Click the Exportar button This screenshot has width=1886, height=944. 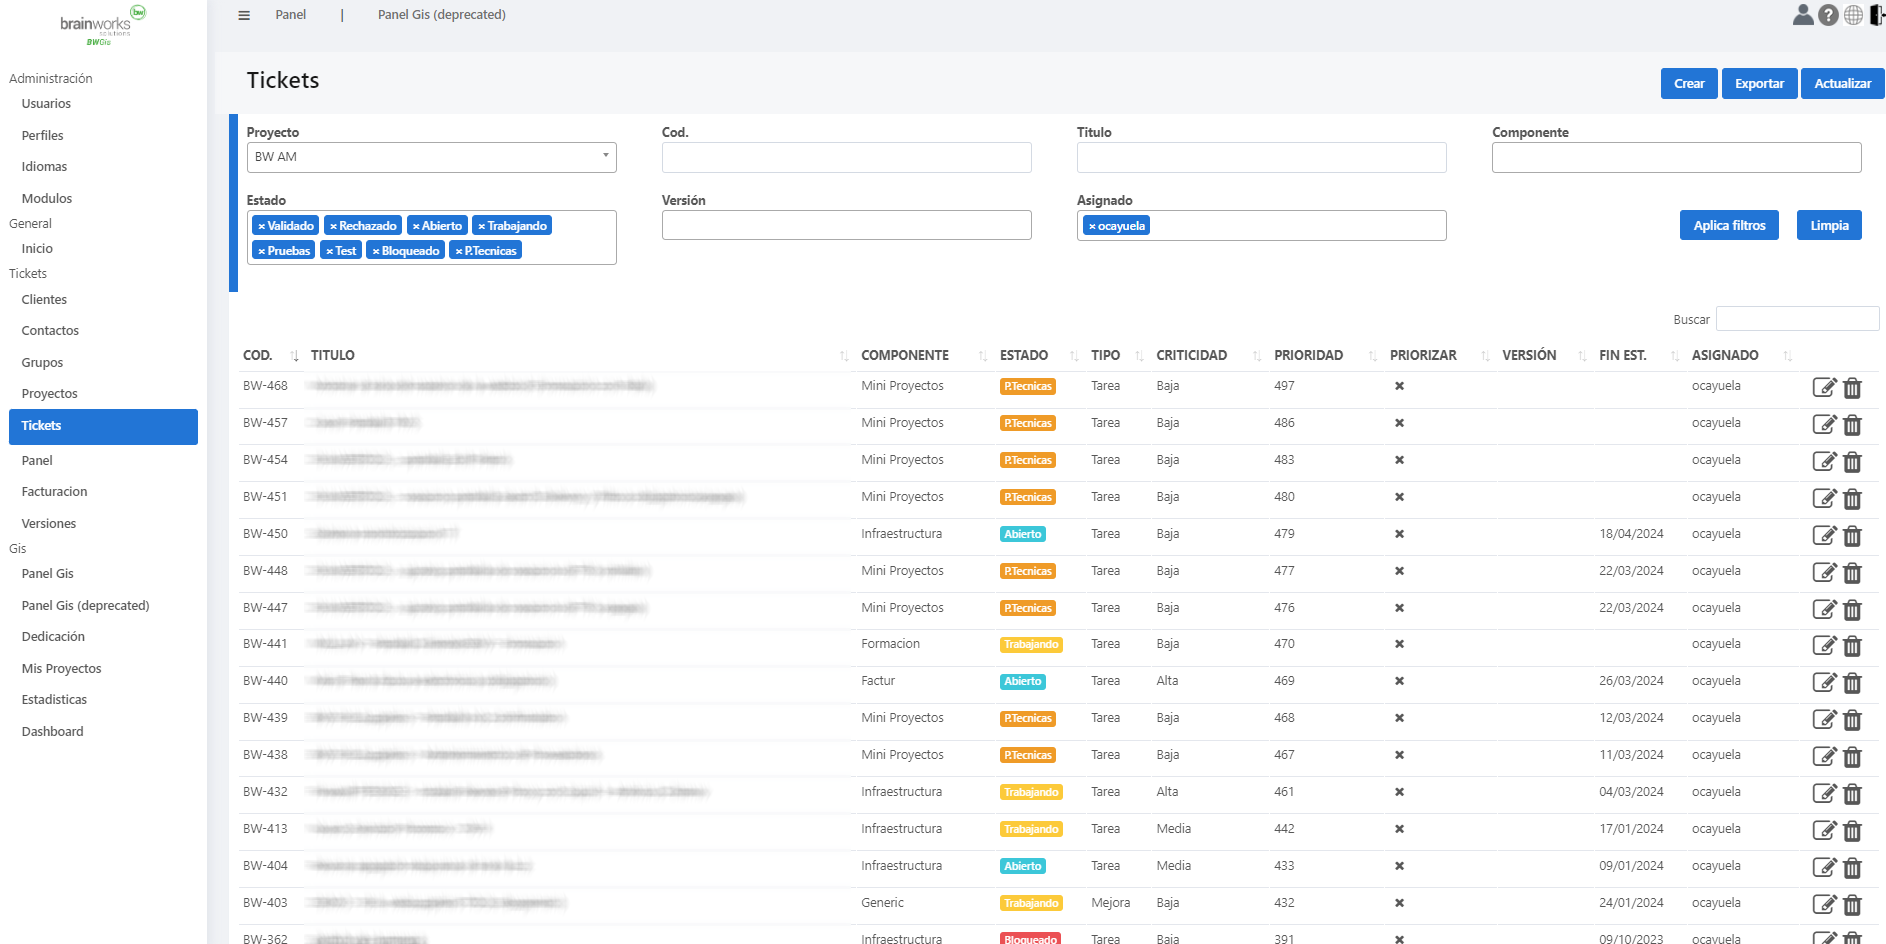[1759, 84]
